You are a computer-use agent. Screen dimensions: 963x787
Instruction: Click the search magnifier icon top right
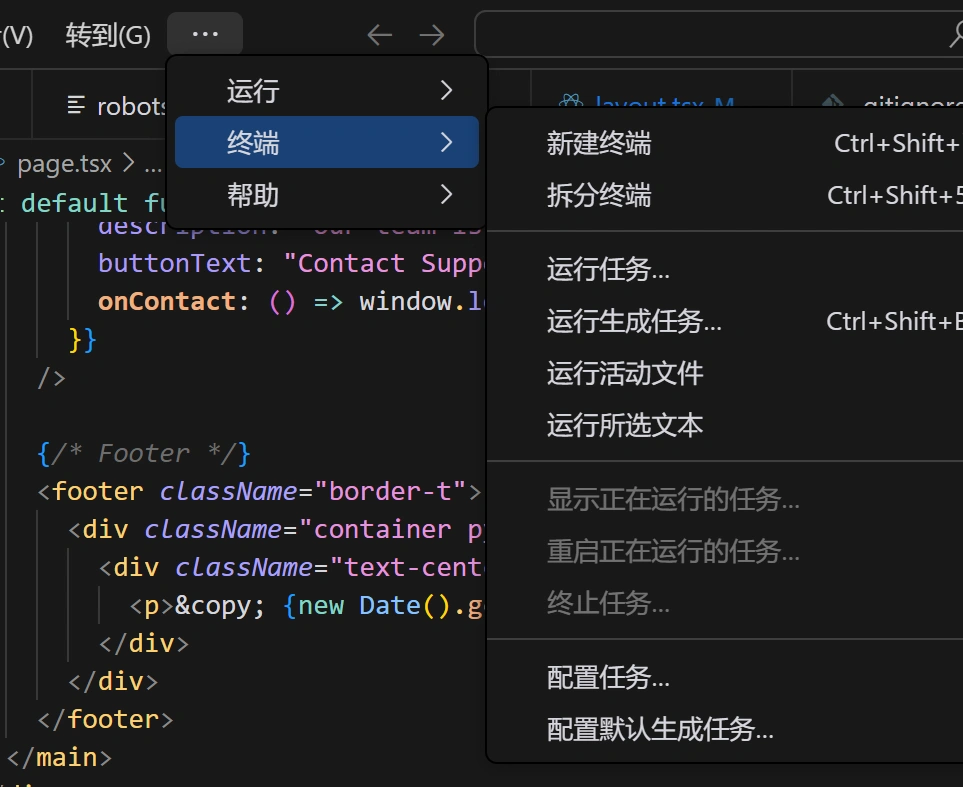pos(955,33)
